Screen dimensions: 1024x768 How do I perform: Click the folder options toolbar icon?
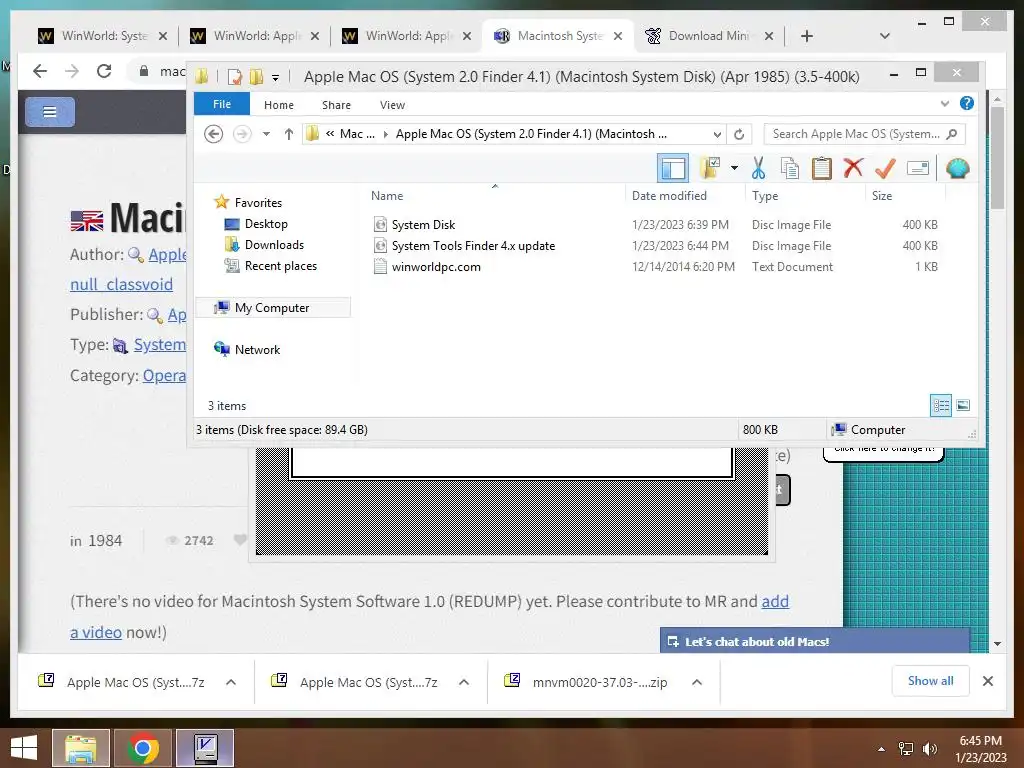pos(710,168)
